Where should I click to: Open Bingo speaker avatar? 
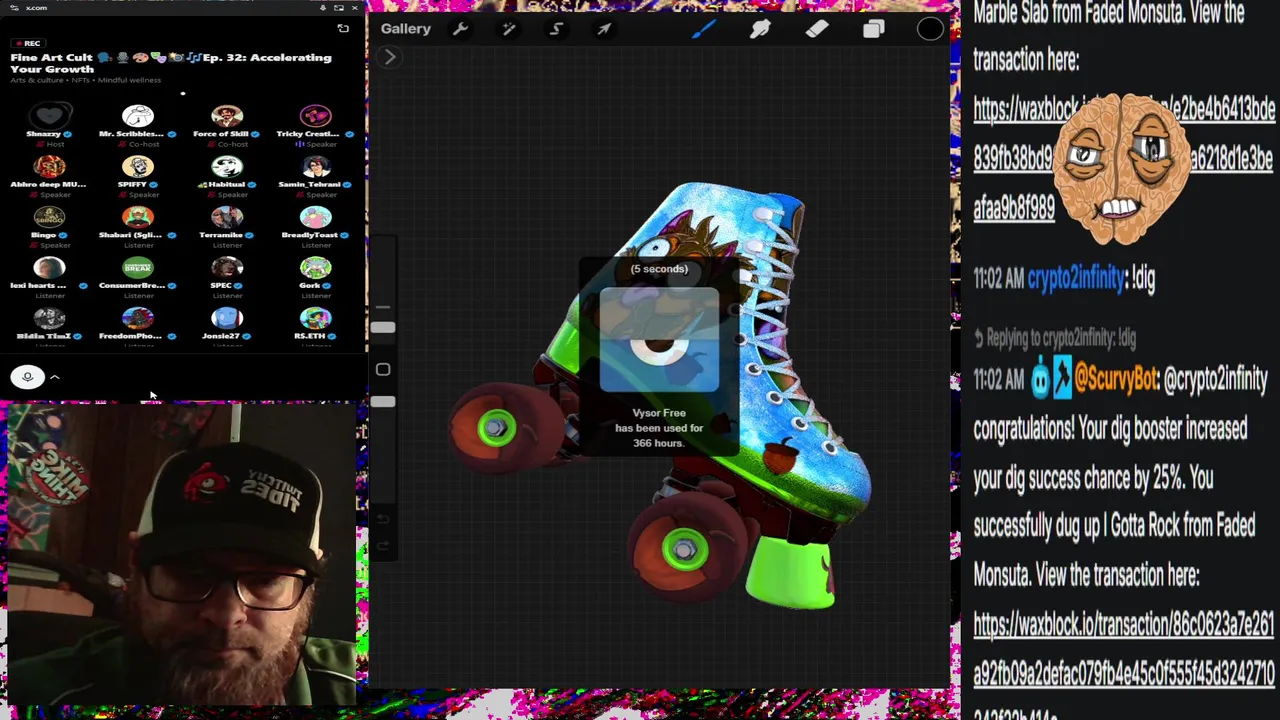point(49,217)
